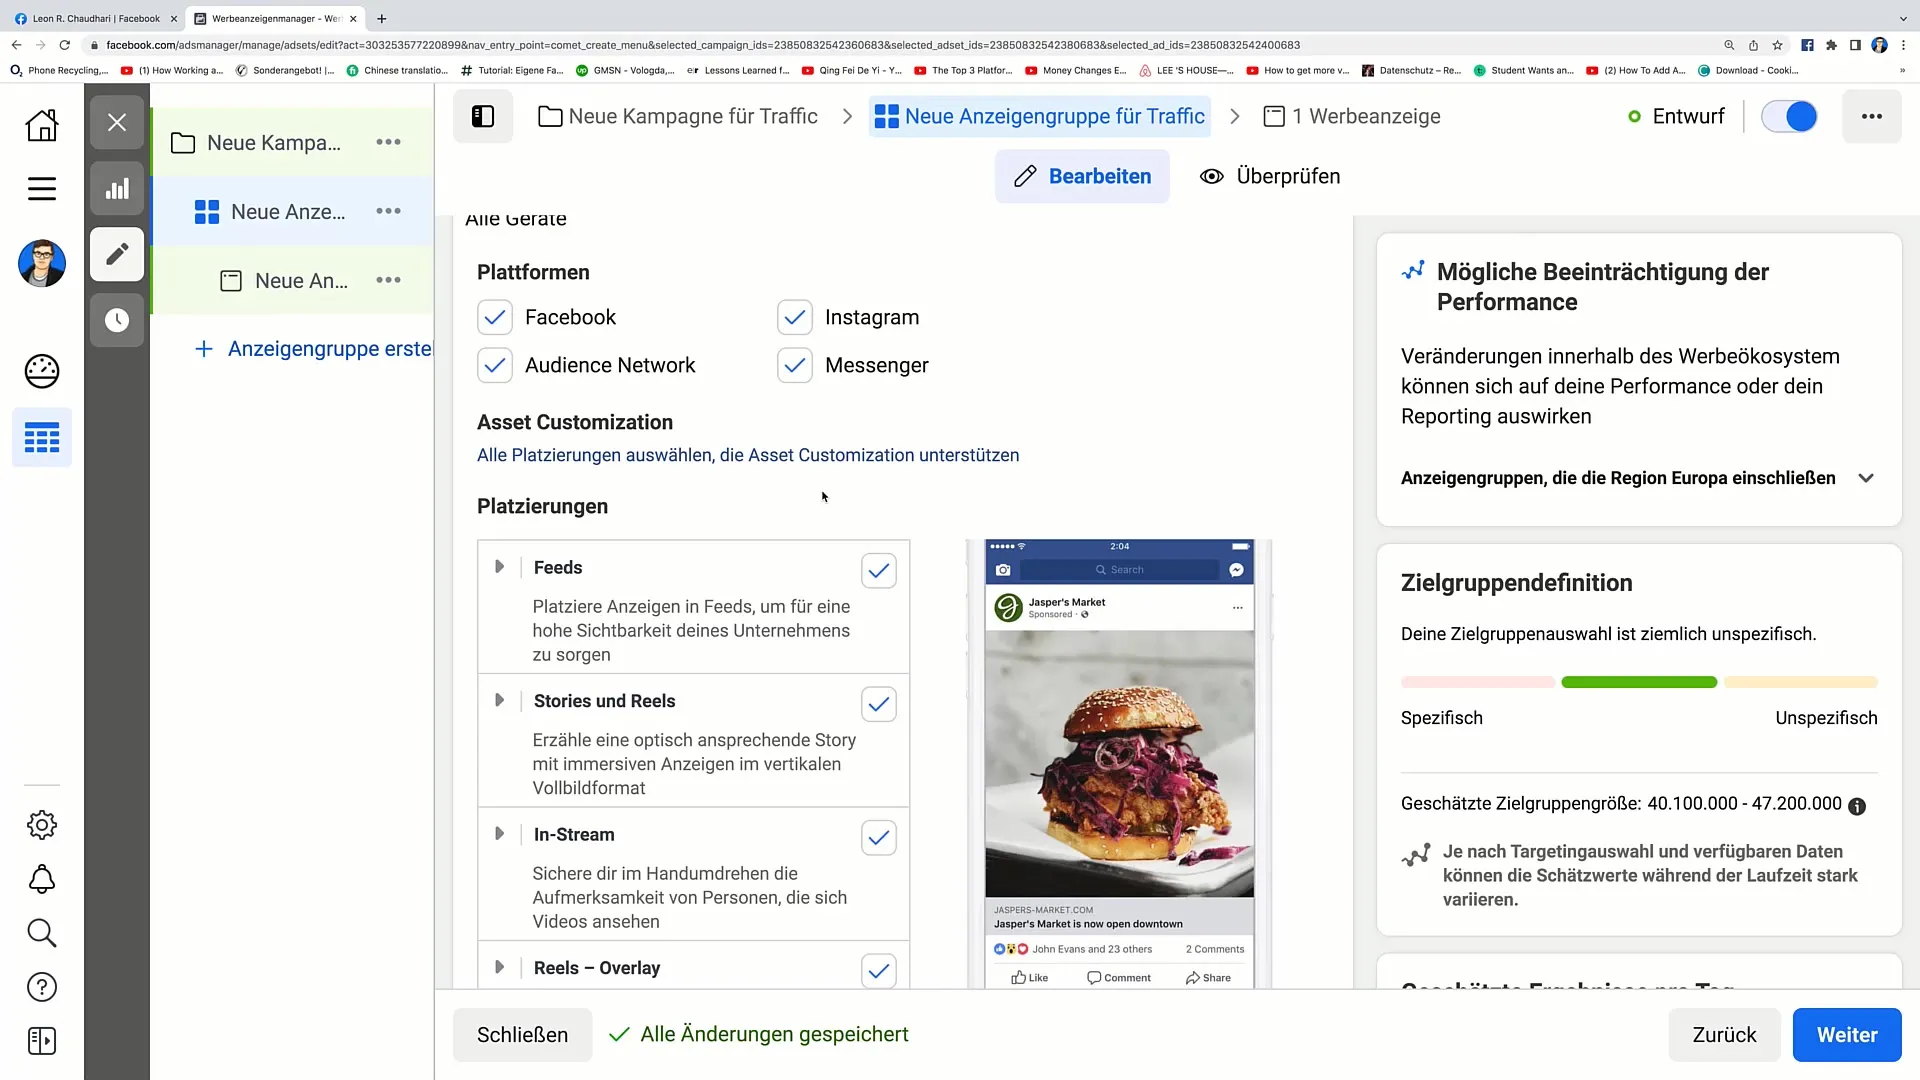Expand the Feeds placement group
The image size is (1920, 1080).
(x=499, y=567)
